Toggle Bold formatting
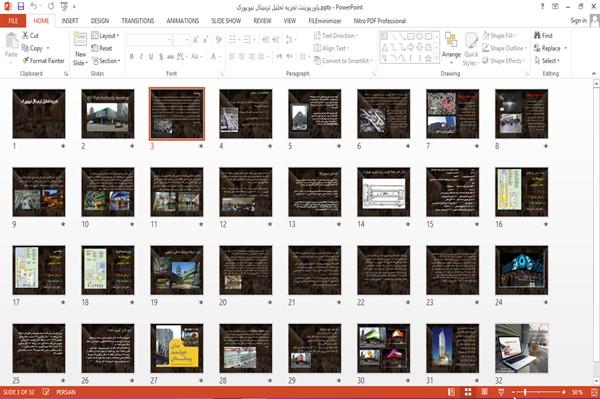The width and height of the screenshot is (600, 399). coord(131,57)
